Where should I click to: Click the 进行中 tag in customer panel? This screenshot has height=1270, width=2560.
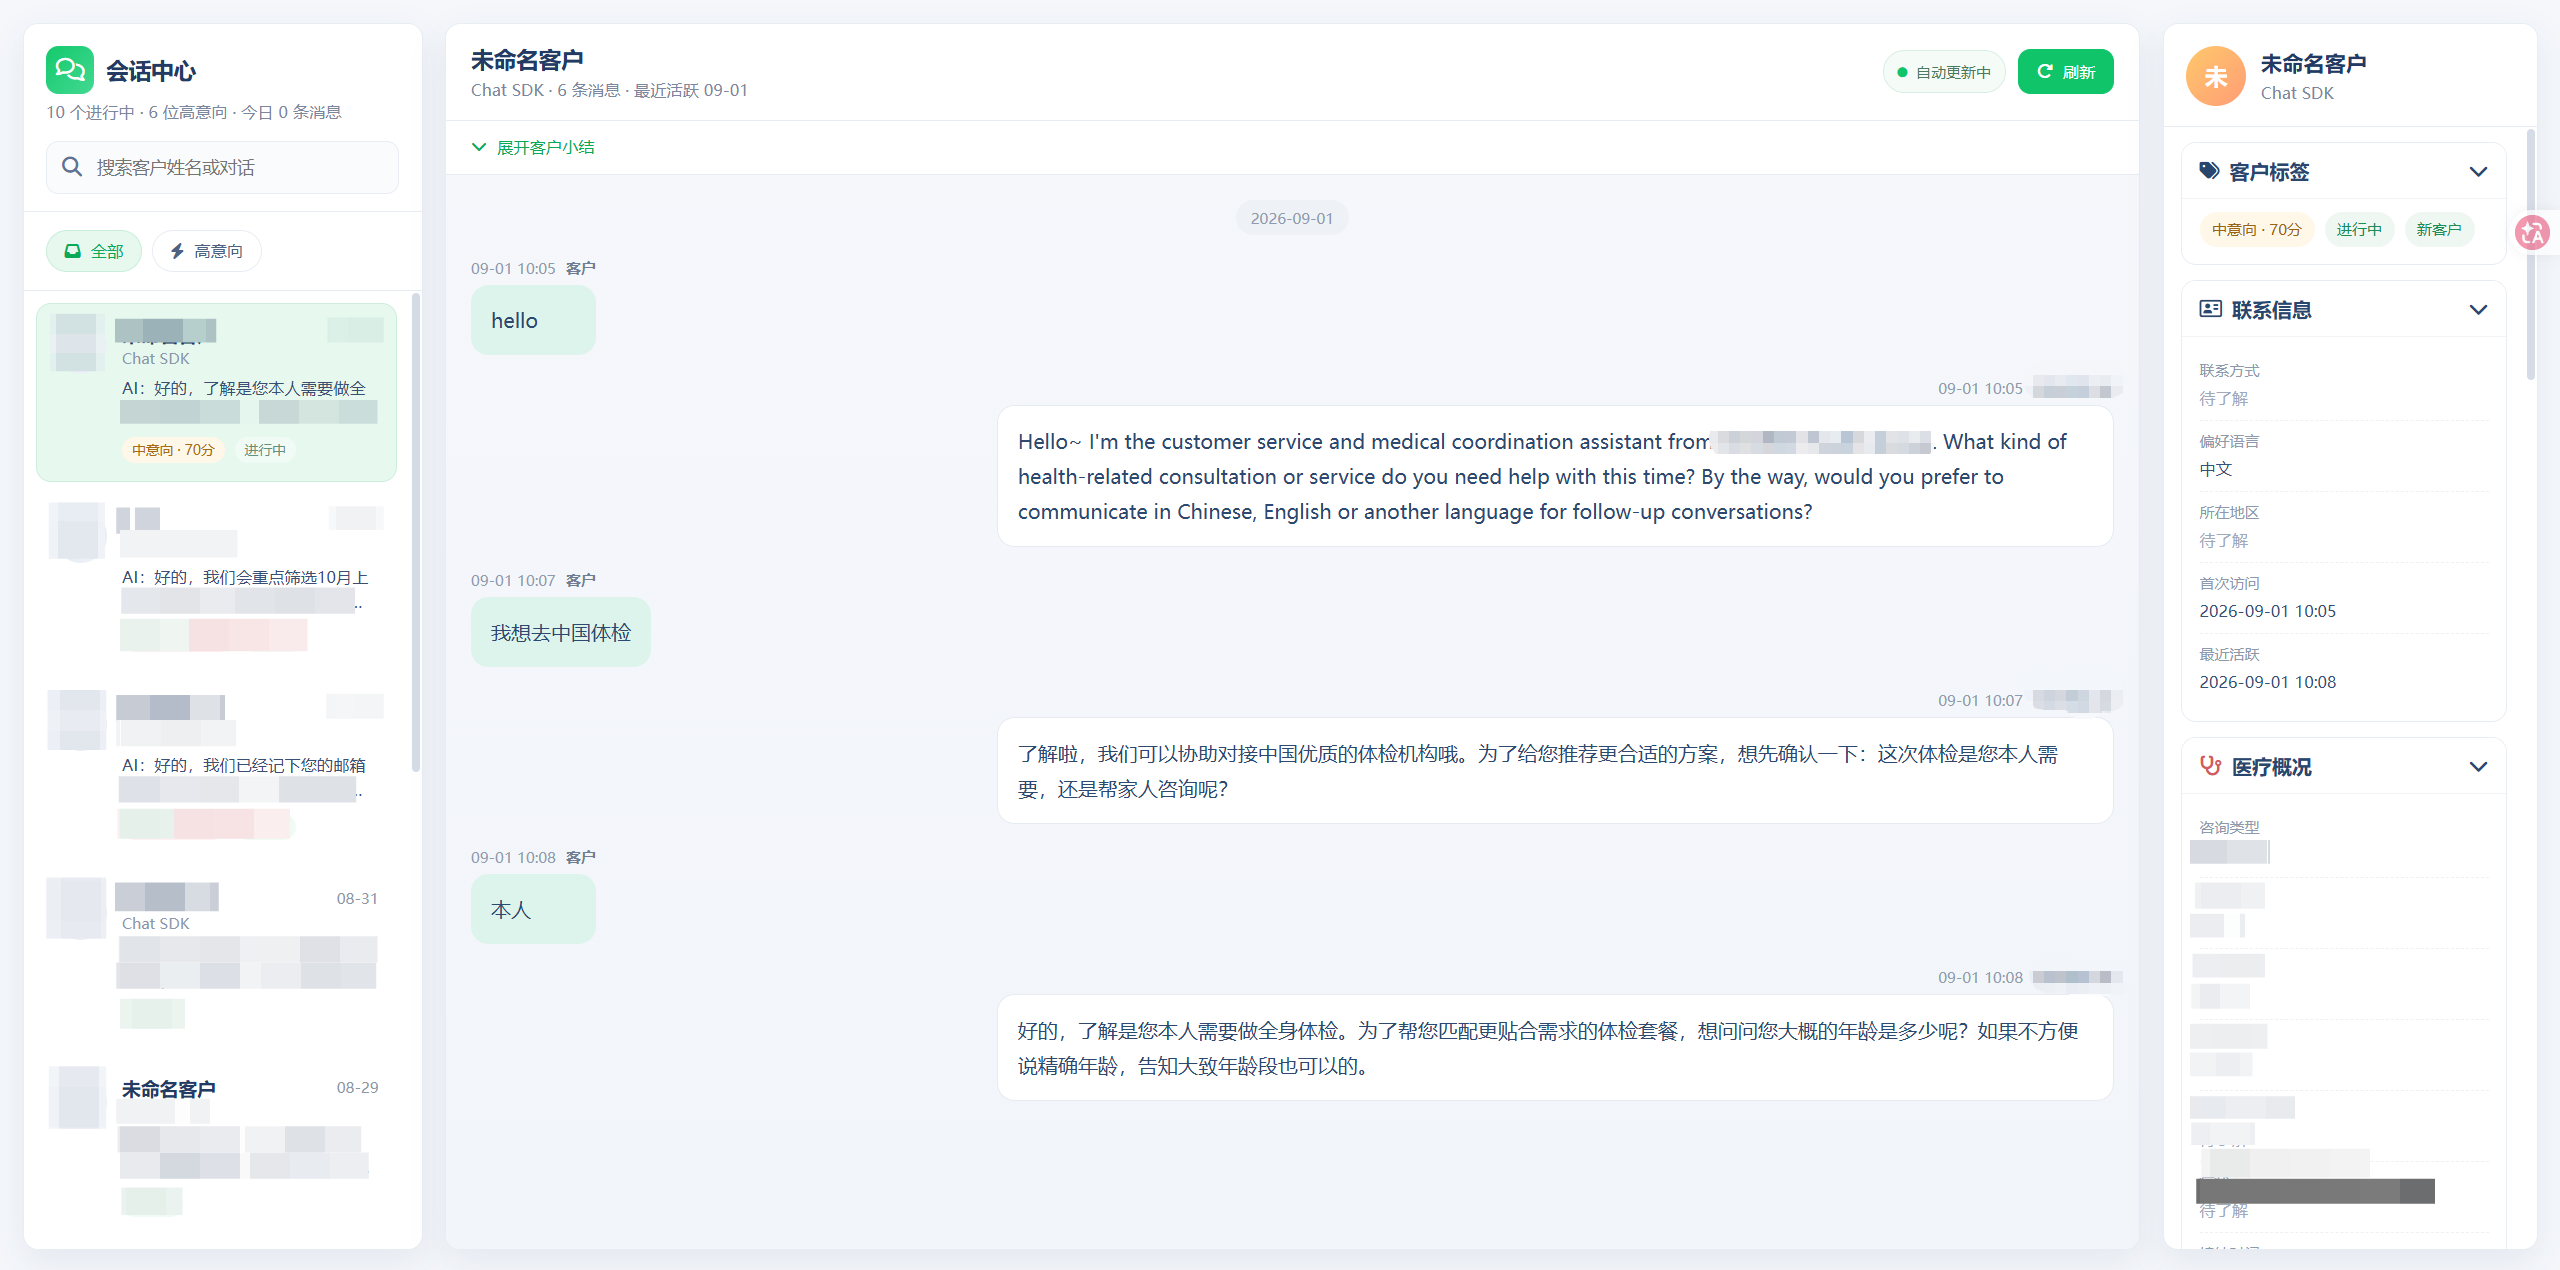[2359, 229]
